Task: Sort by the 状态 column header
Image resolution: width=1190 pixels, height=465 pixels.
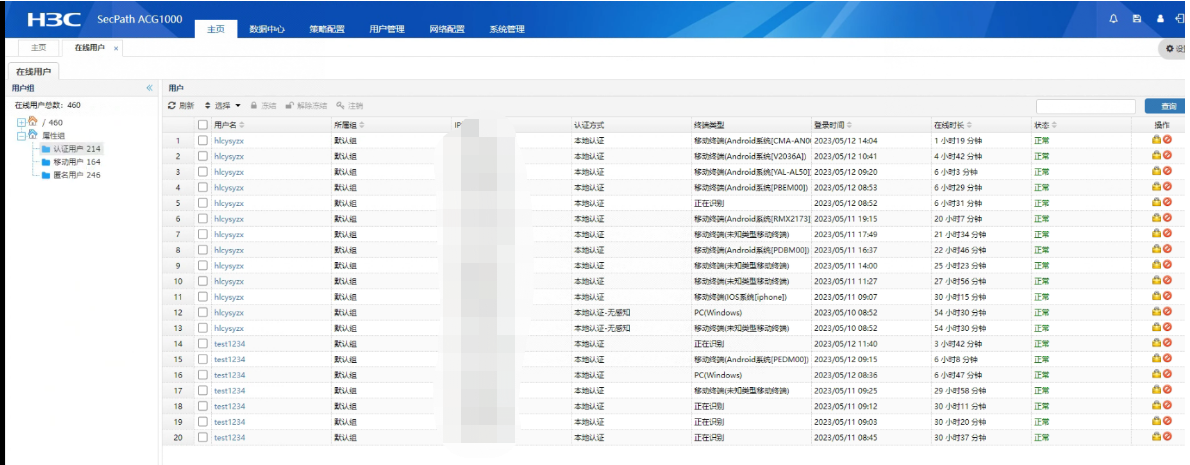Action: click(1045, 124)
